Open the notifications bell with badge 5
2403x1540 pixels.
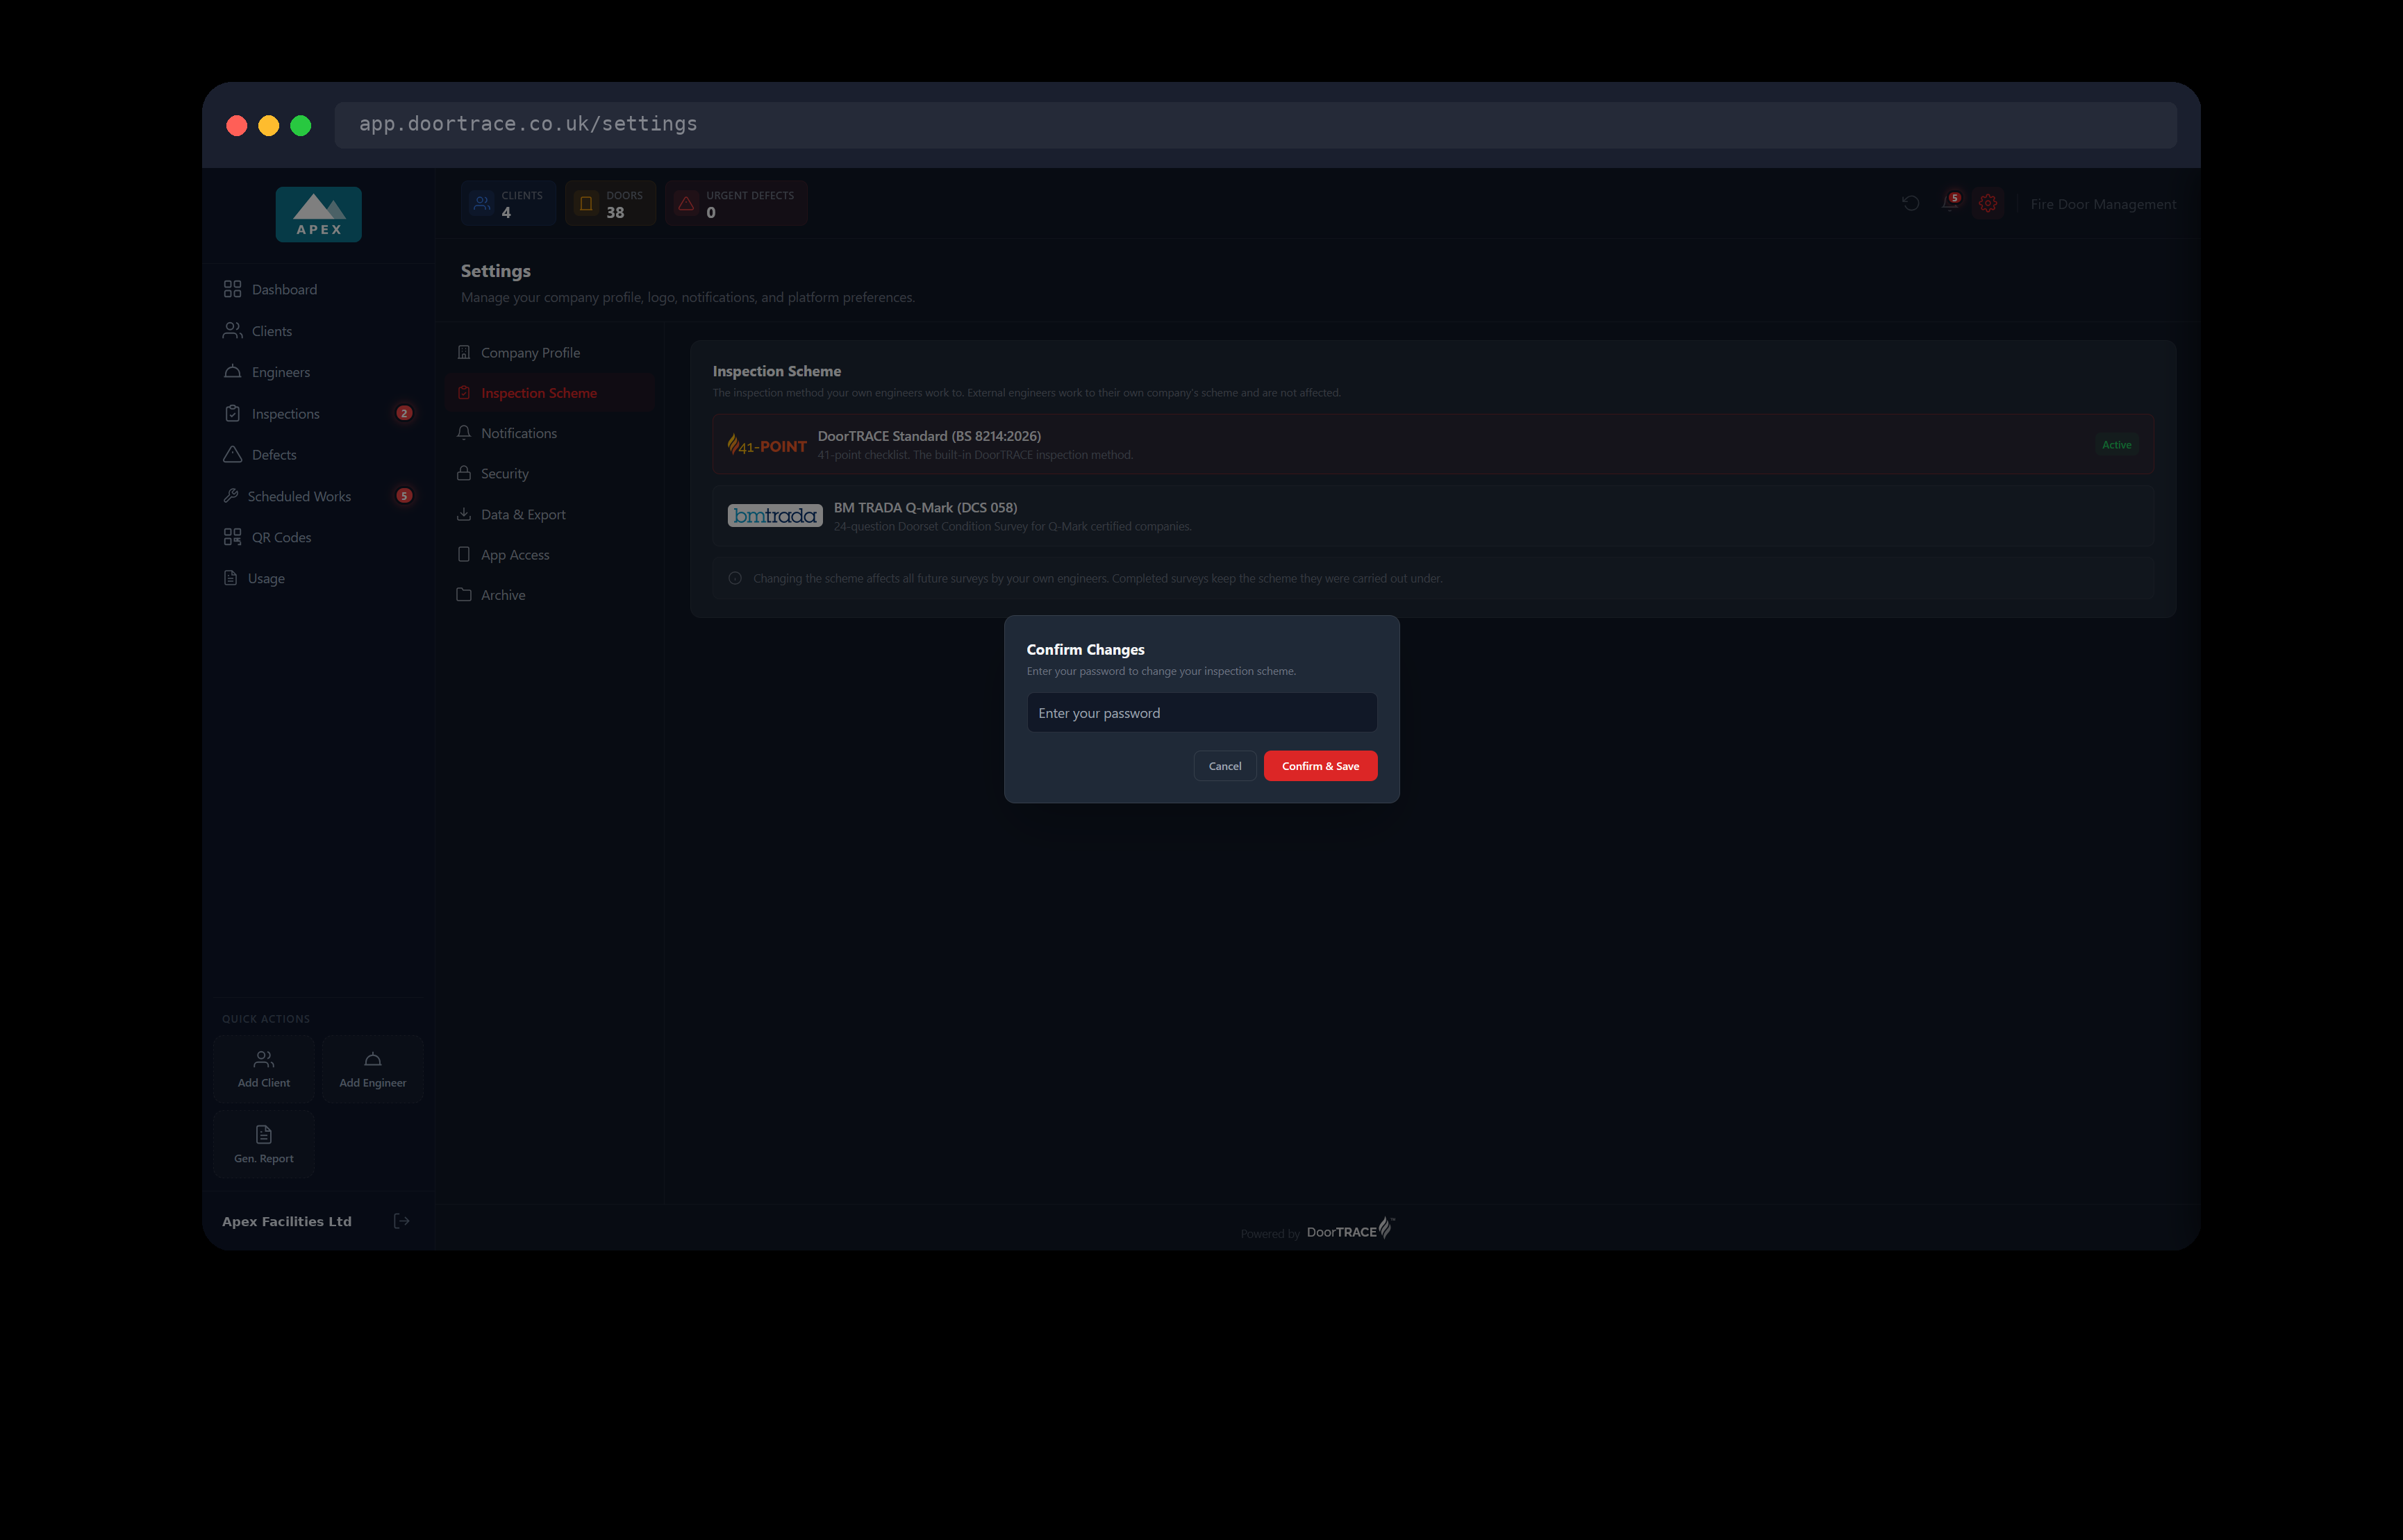coord(1950,203)
